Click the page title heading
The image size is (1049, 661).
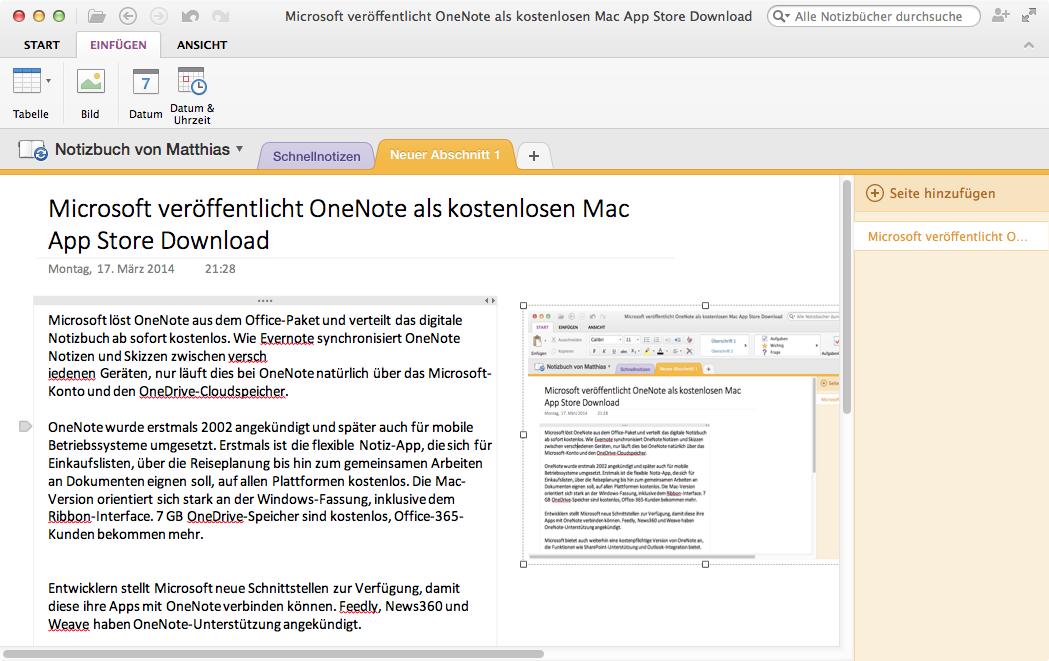(339, 224)
